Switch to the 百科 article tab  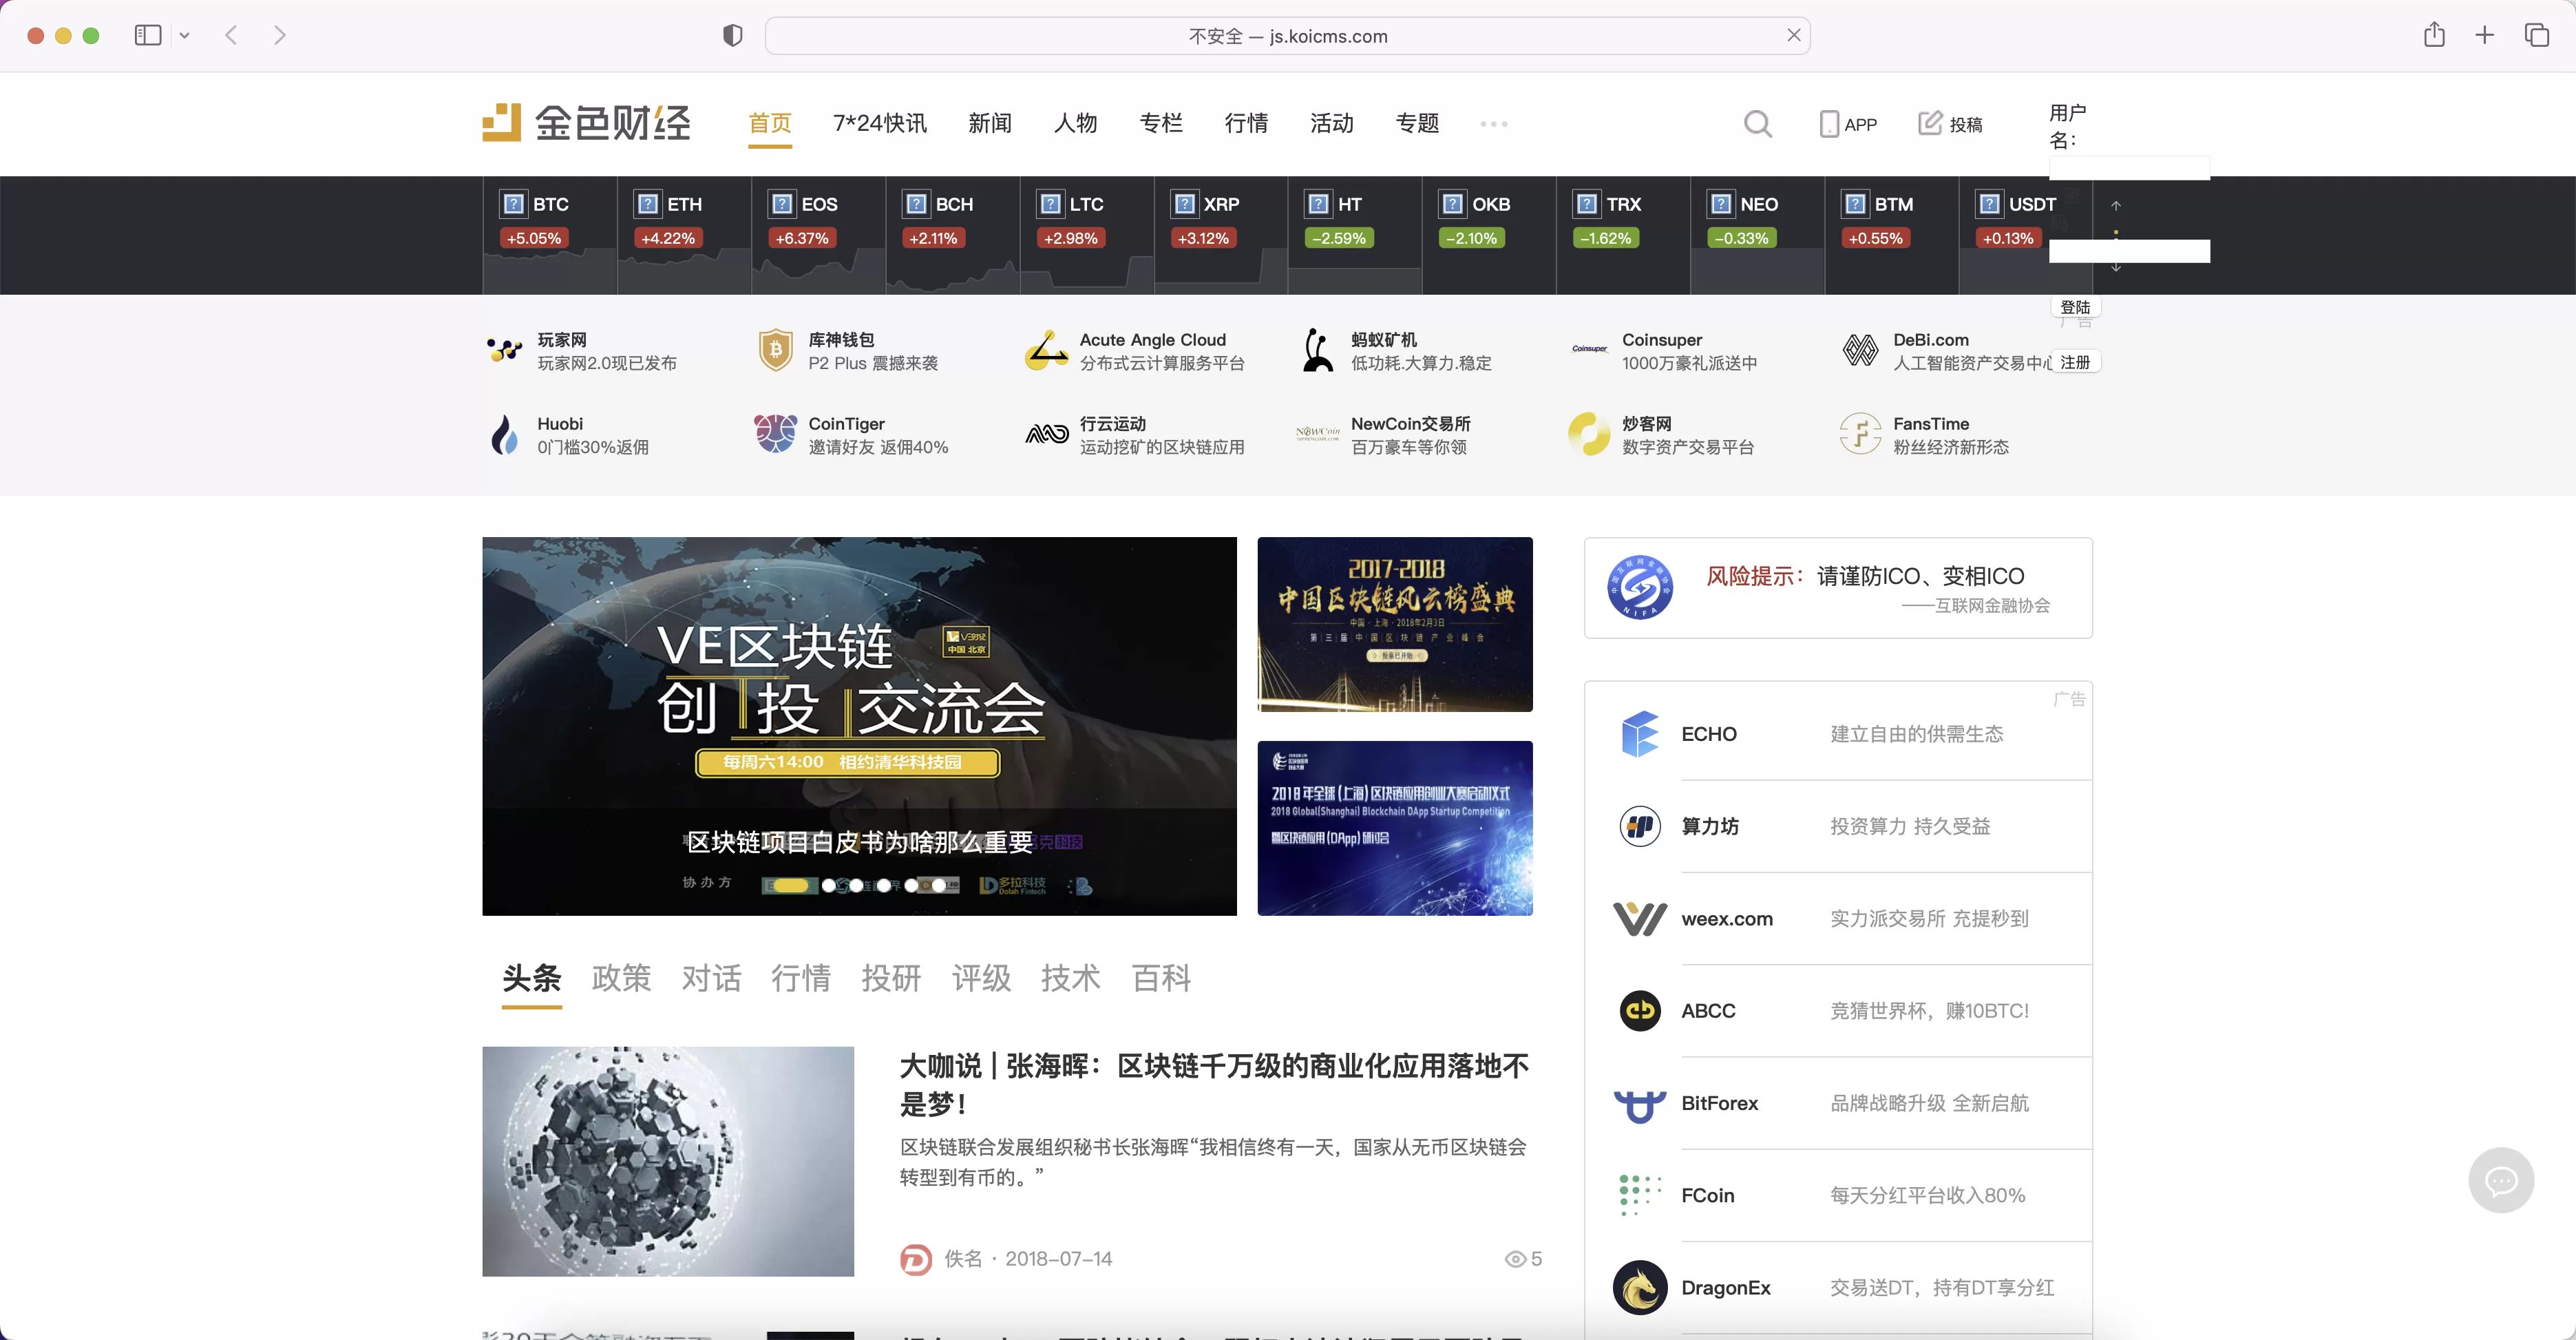(1161, 977)
